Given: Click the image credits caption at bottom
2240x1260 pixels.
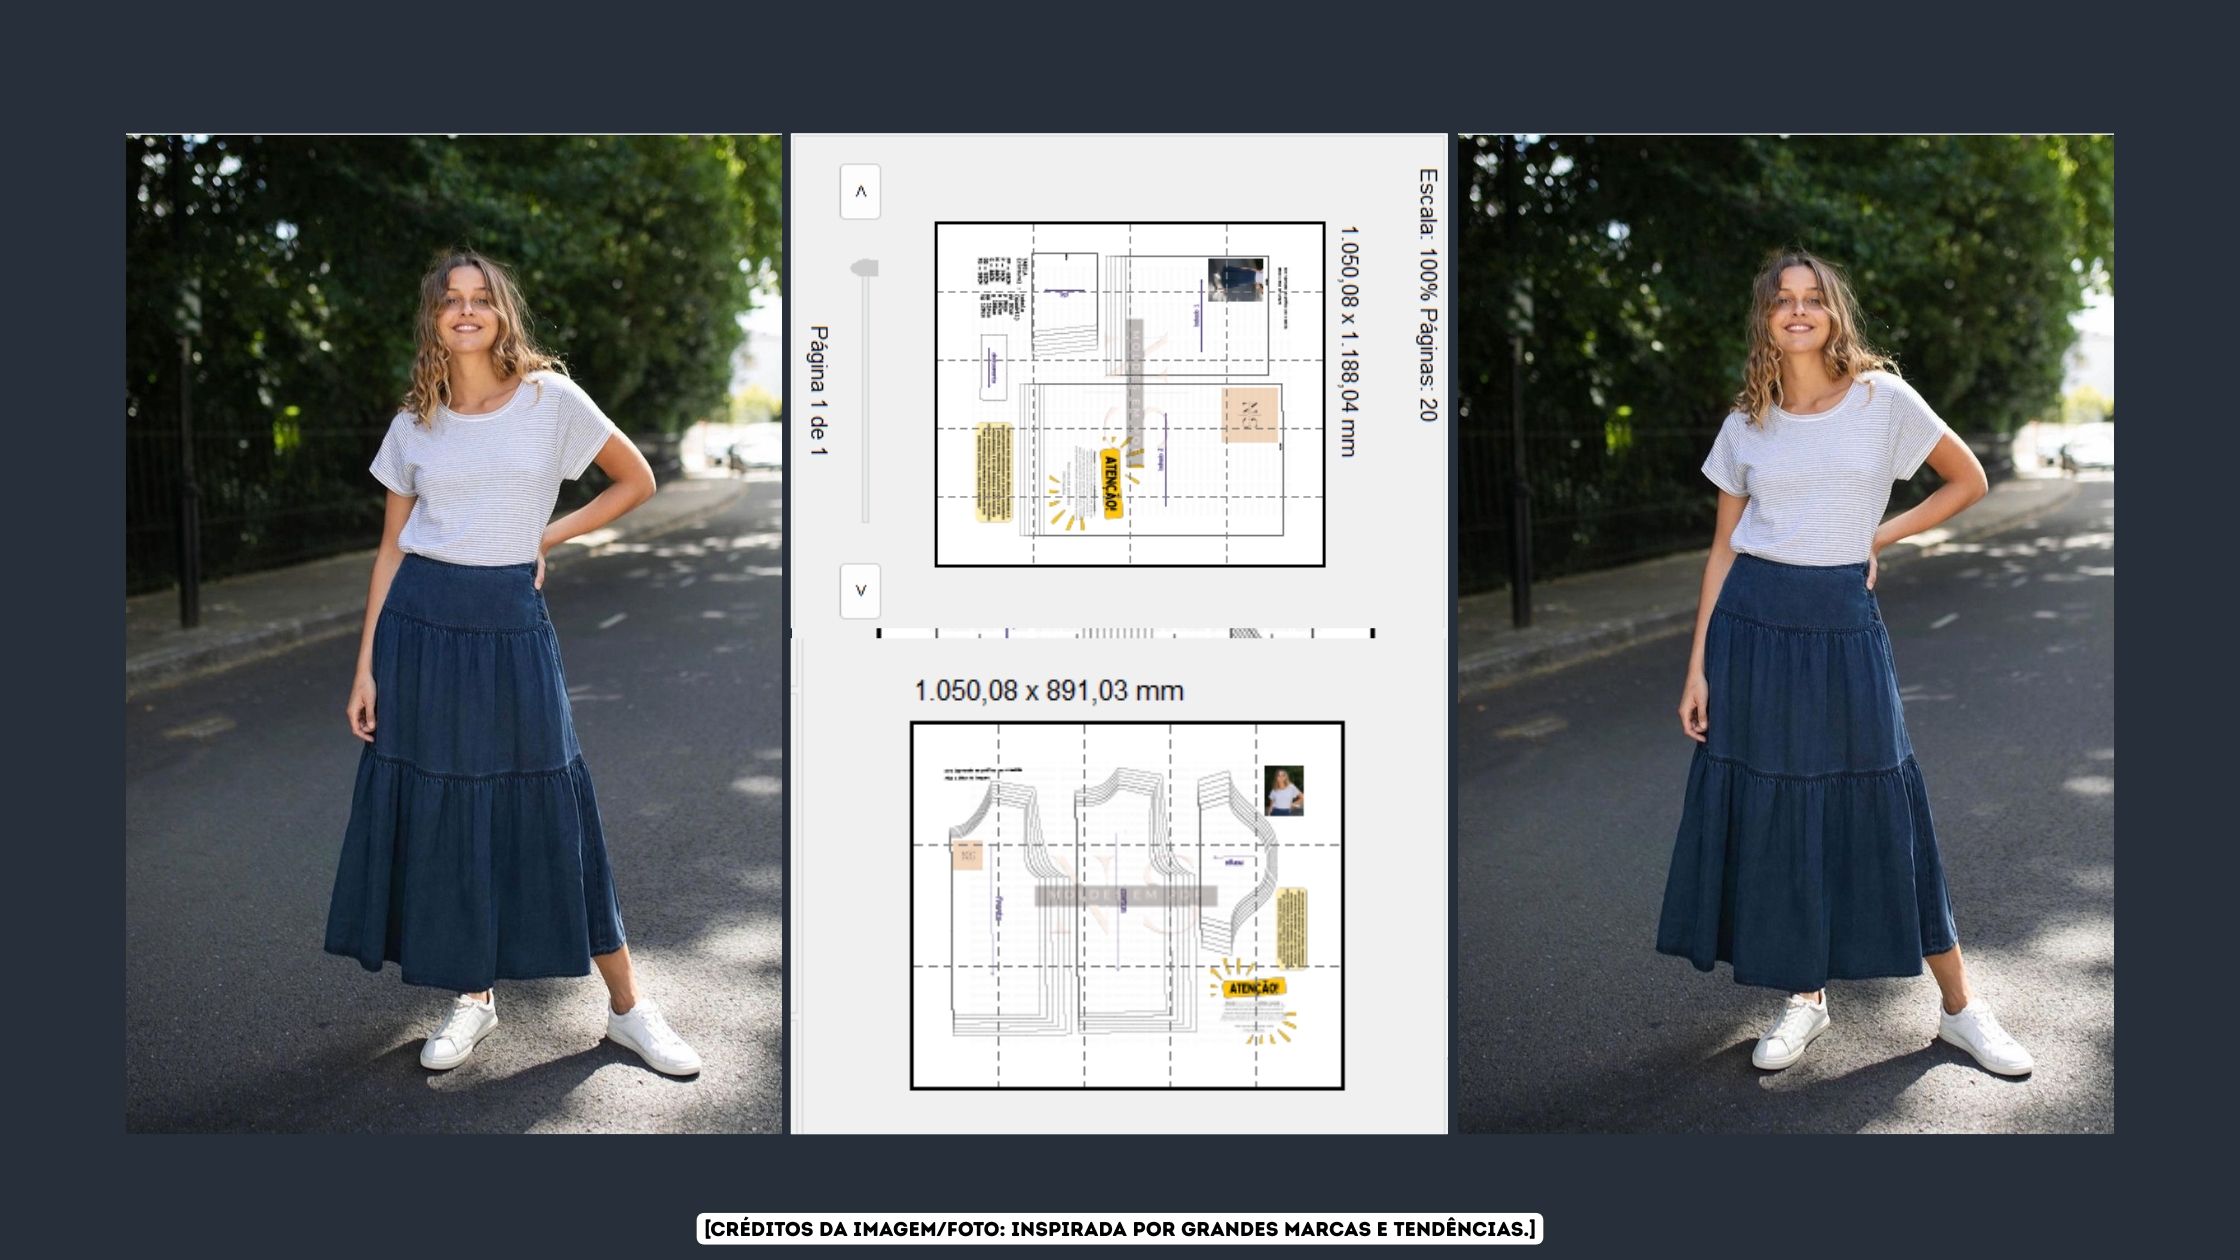Looking at the screenshot, I should [1119, 1229].
